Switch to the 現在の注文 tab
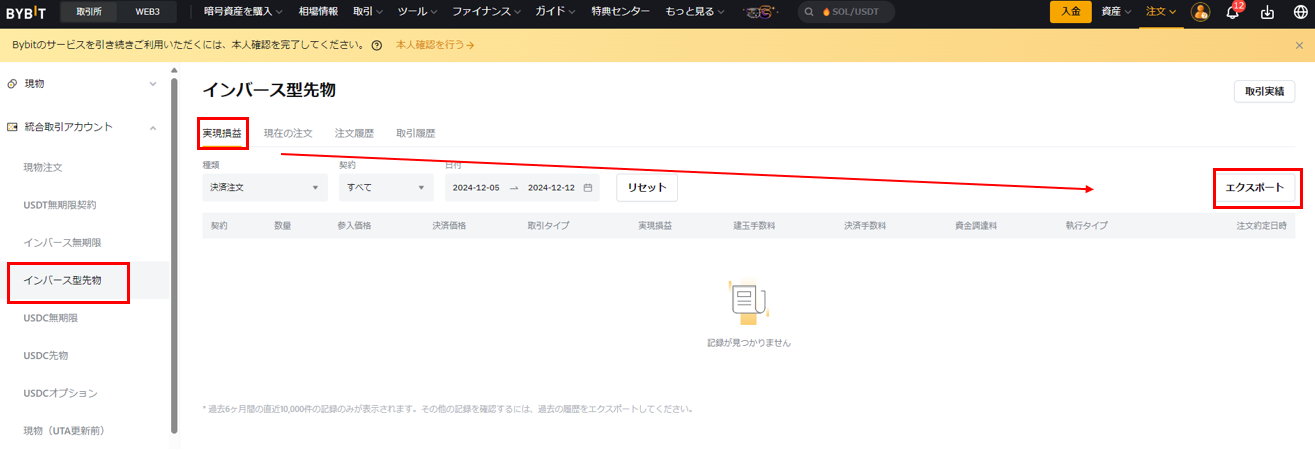1315x451 pixels. click(x=288, y=133)
